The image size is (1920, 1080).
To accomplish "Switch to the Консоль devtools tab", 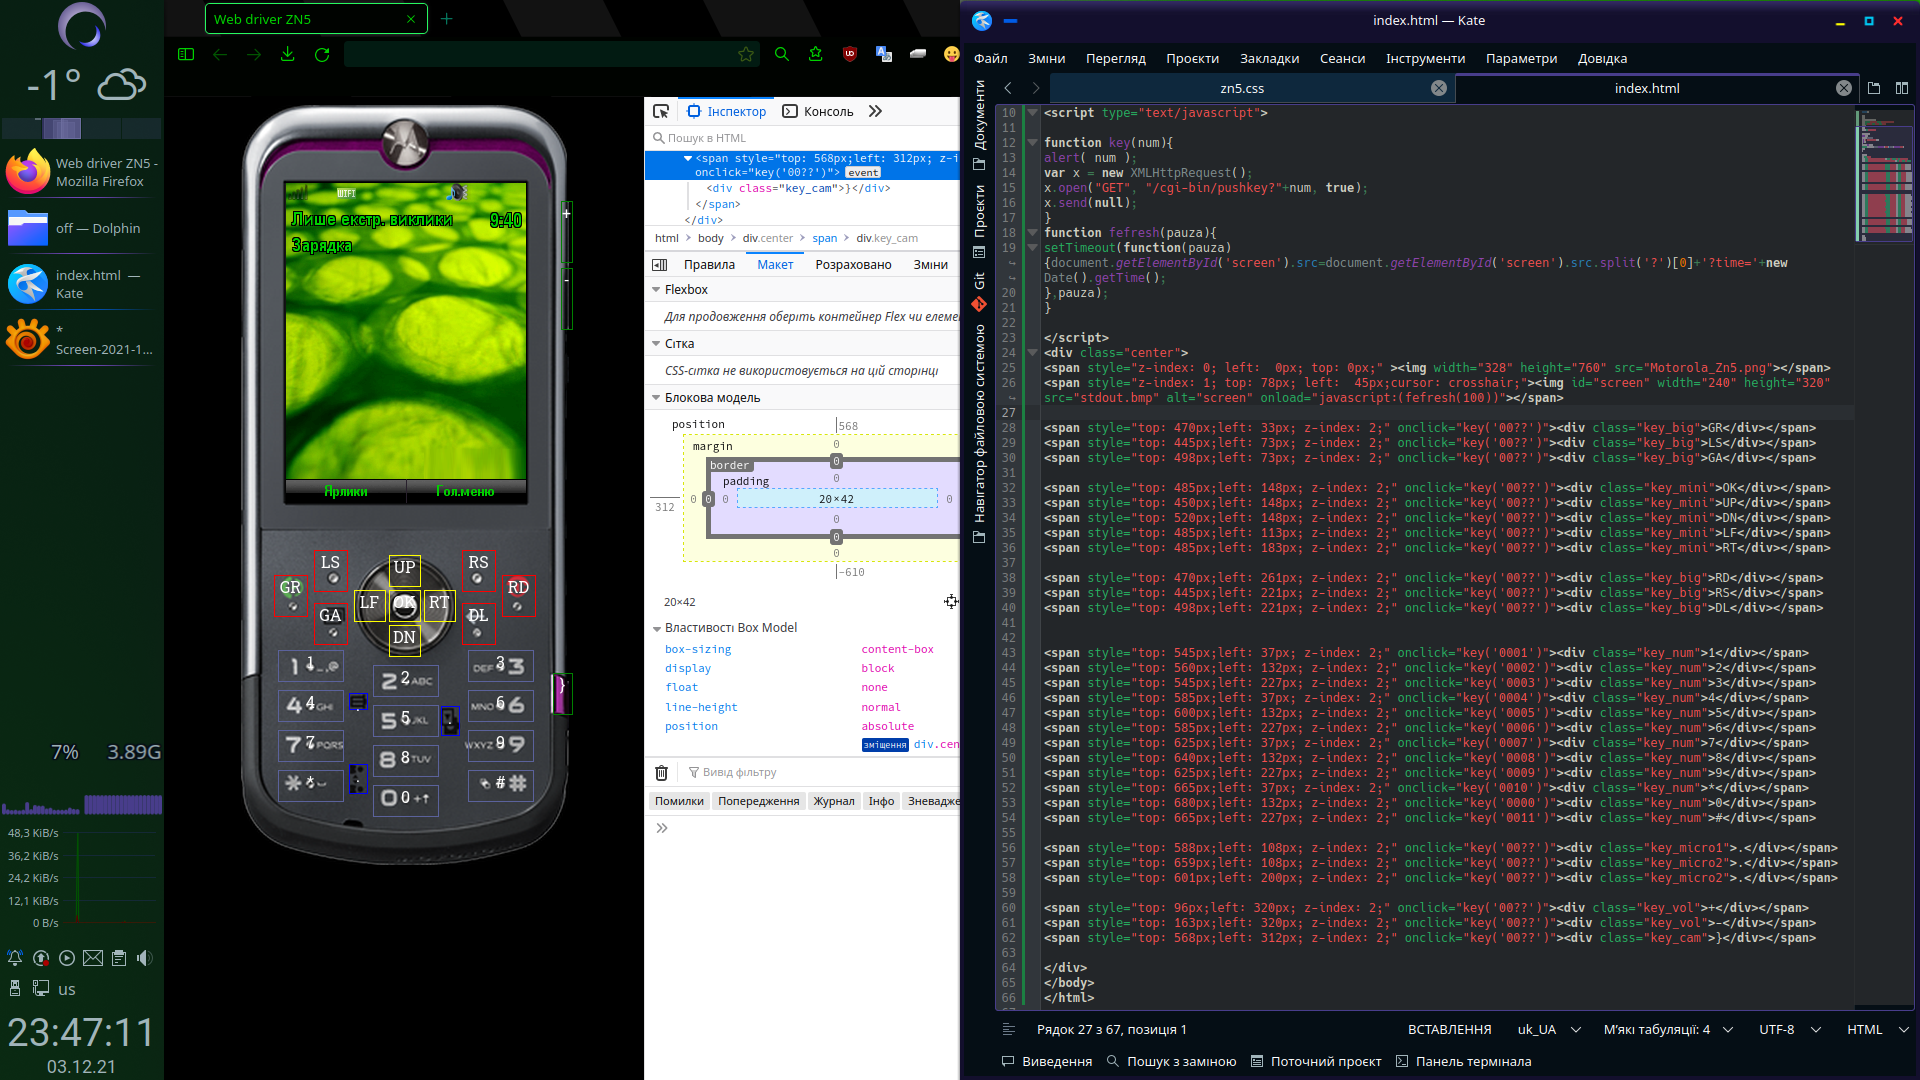I will click(818, 111).
